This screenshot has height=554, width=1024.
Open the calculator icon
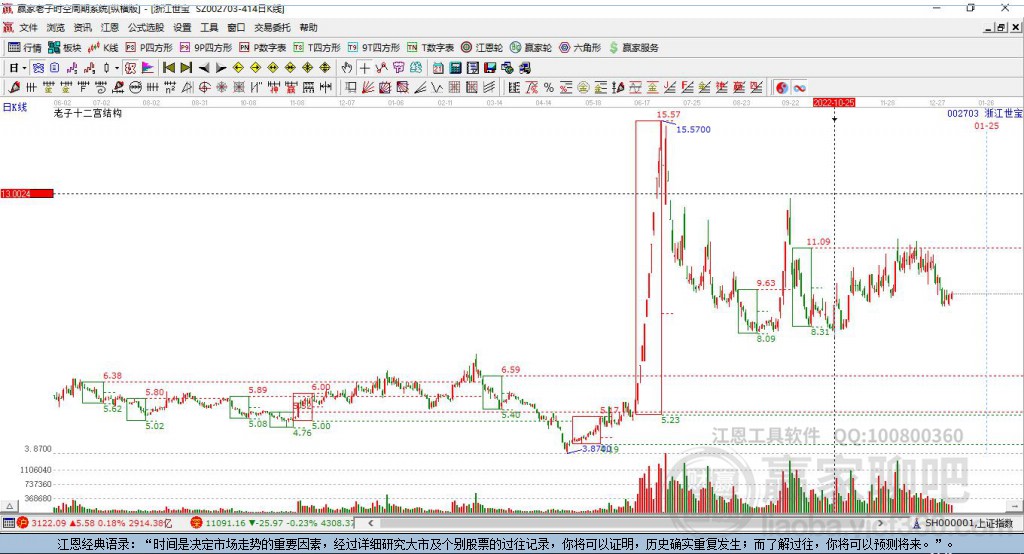455,68
